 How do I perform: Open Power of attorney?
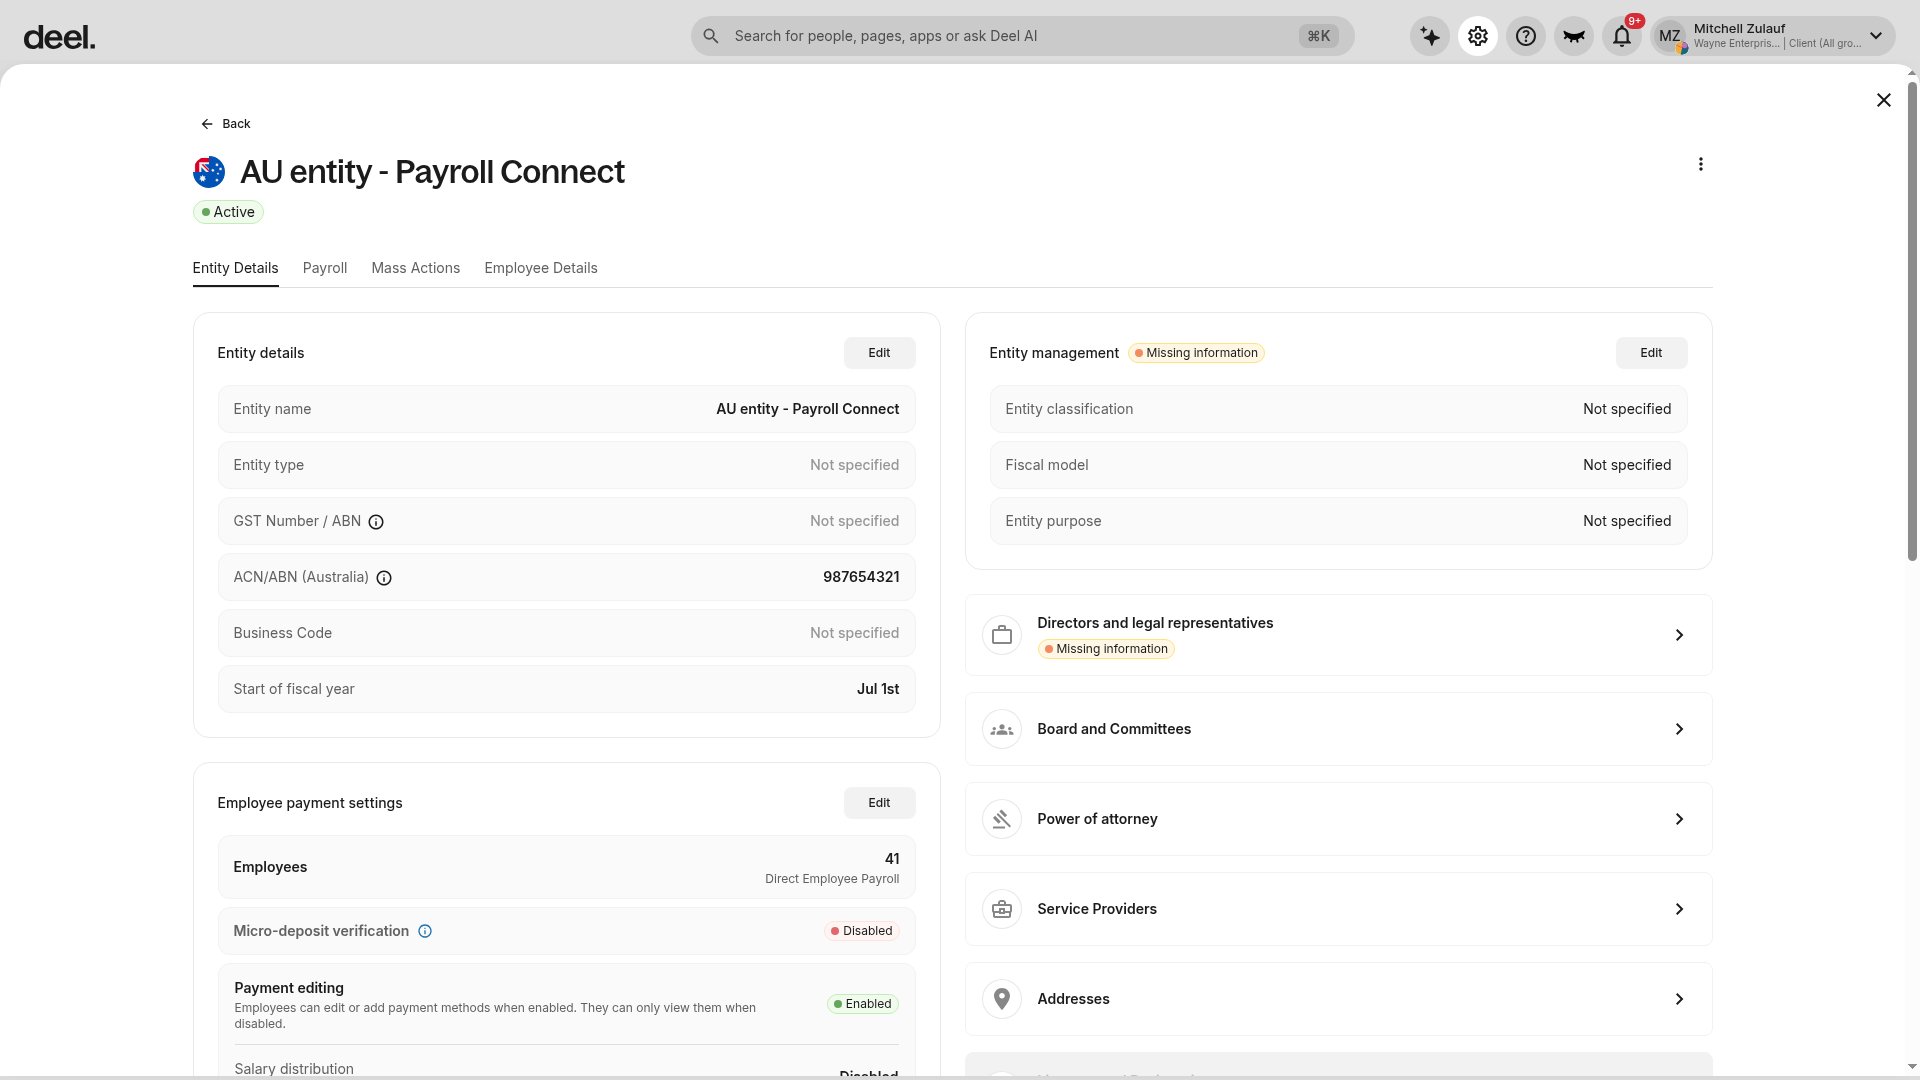(1338, 819)
